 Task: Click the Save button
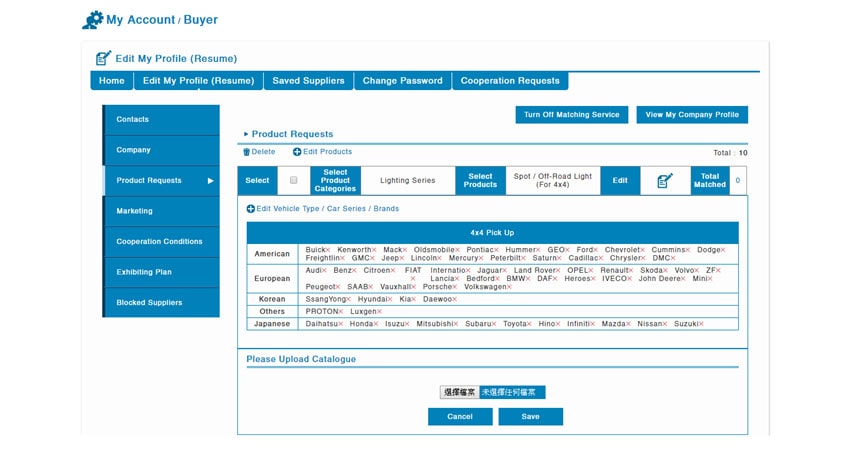coord(531,417)
